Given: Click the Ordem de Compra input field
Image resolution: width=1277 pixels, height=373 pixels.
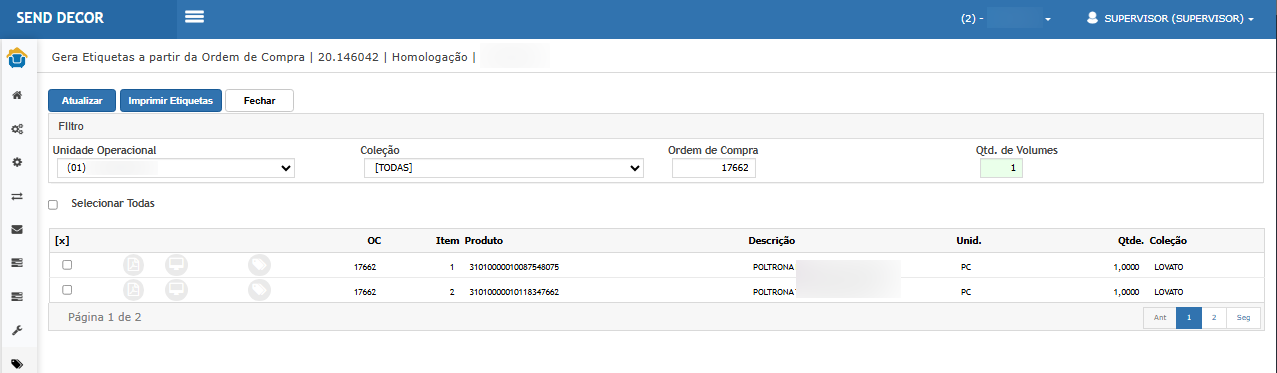Looking at the screenshot, I should [x=714, y=169].
